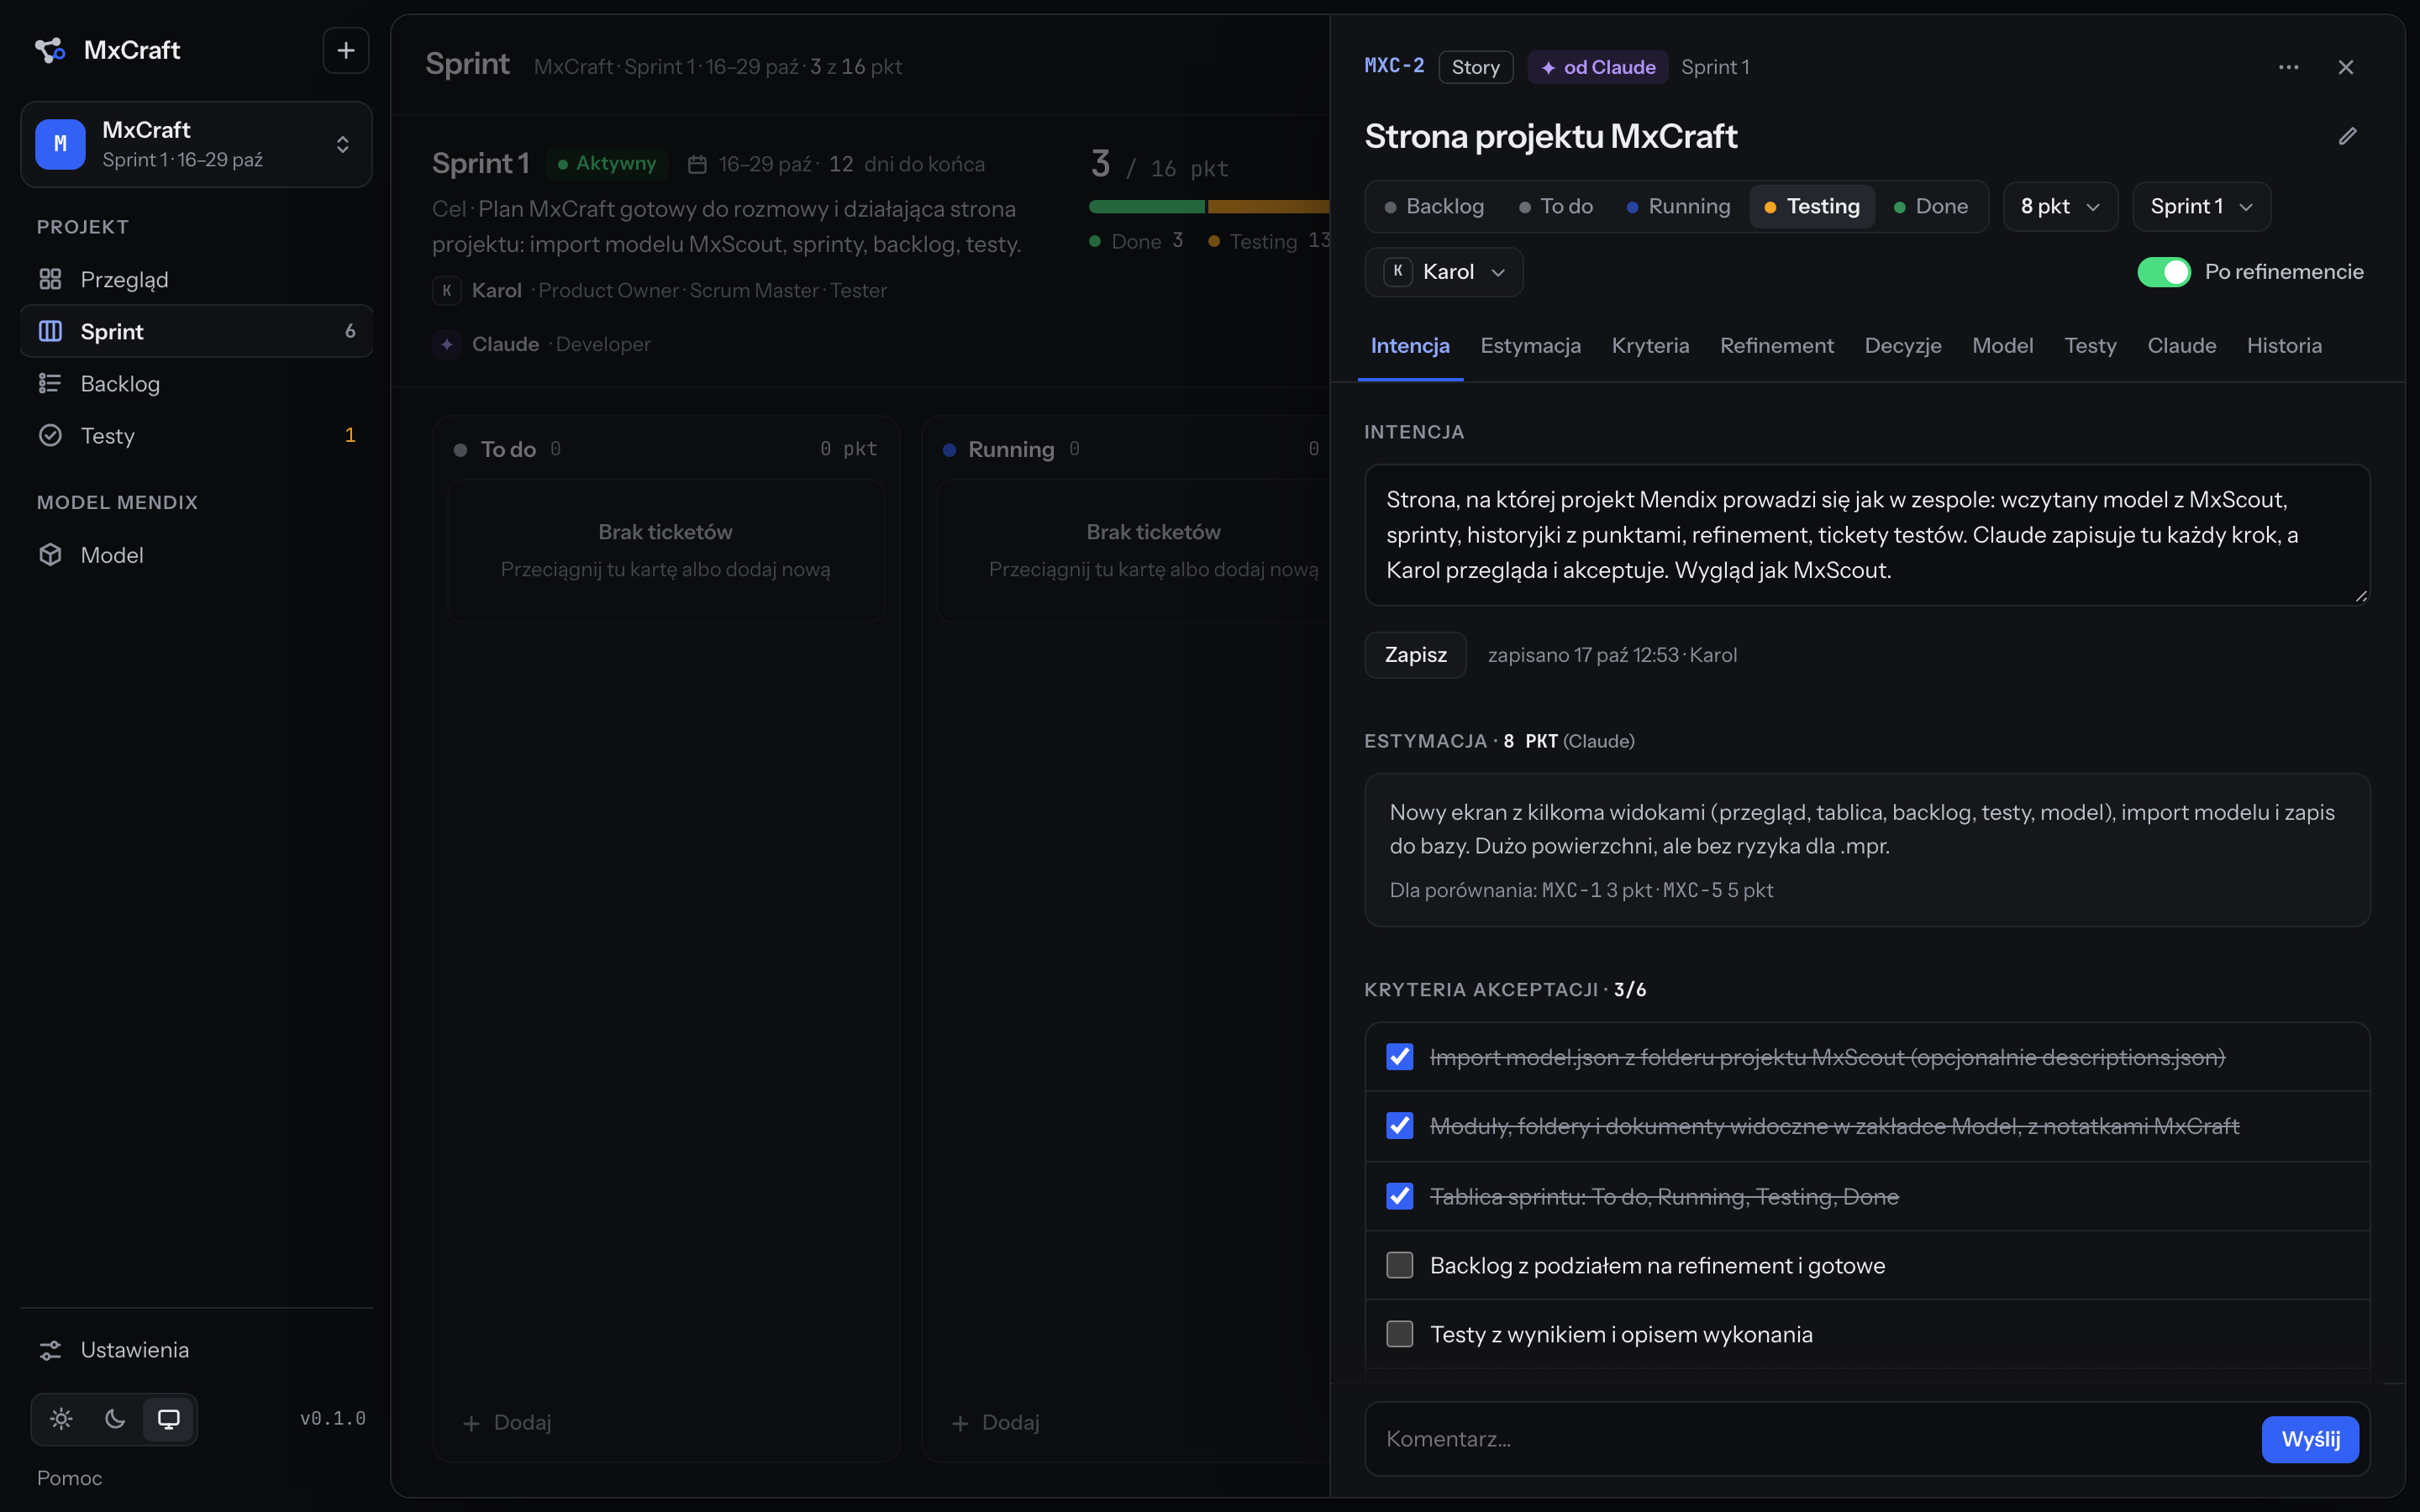Open the Model cube icon
Screen dimensions: 2420x1512
click(50, 555)
